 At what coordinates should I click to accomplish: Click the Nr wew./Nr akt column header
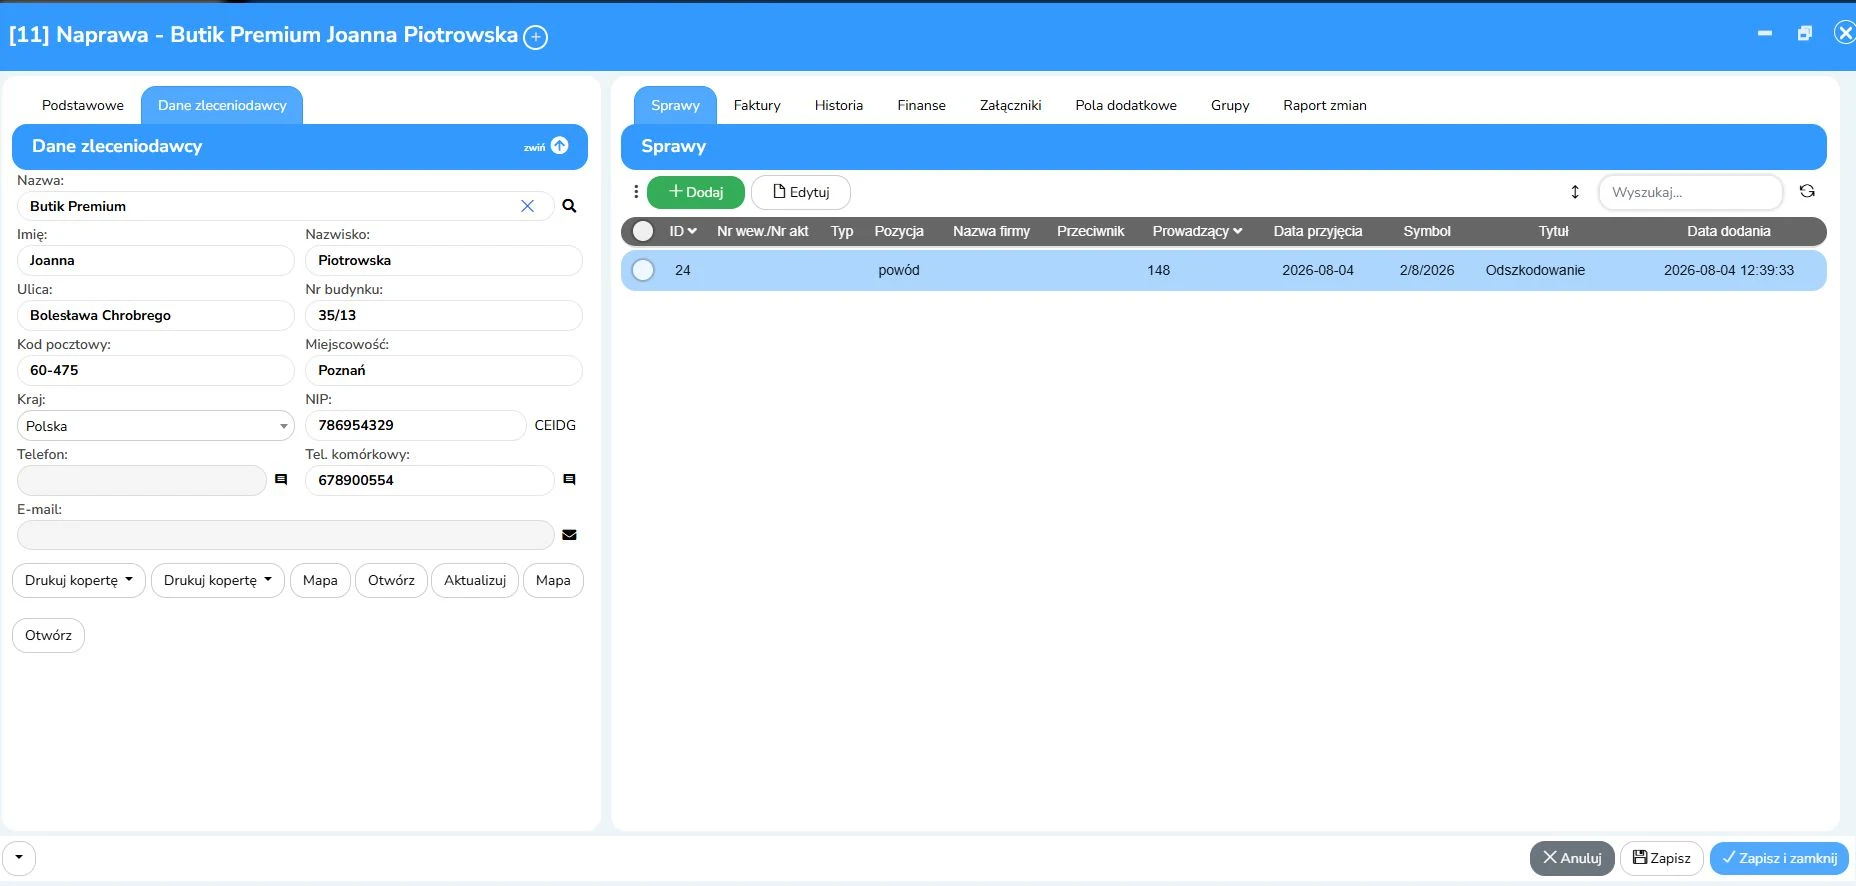coord(762,231)
